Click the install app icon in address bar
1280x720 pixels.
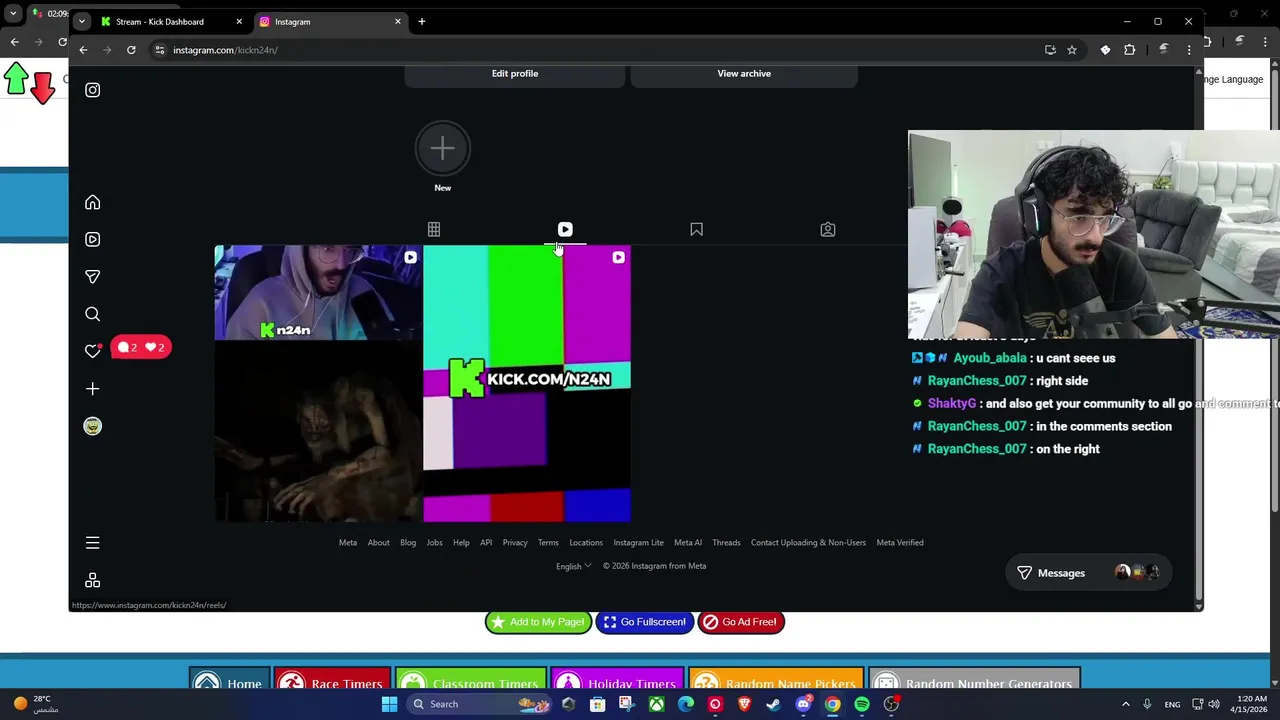point(1050,50)
